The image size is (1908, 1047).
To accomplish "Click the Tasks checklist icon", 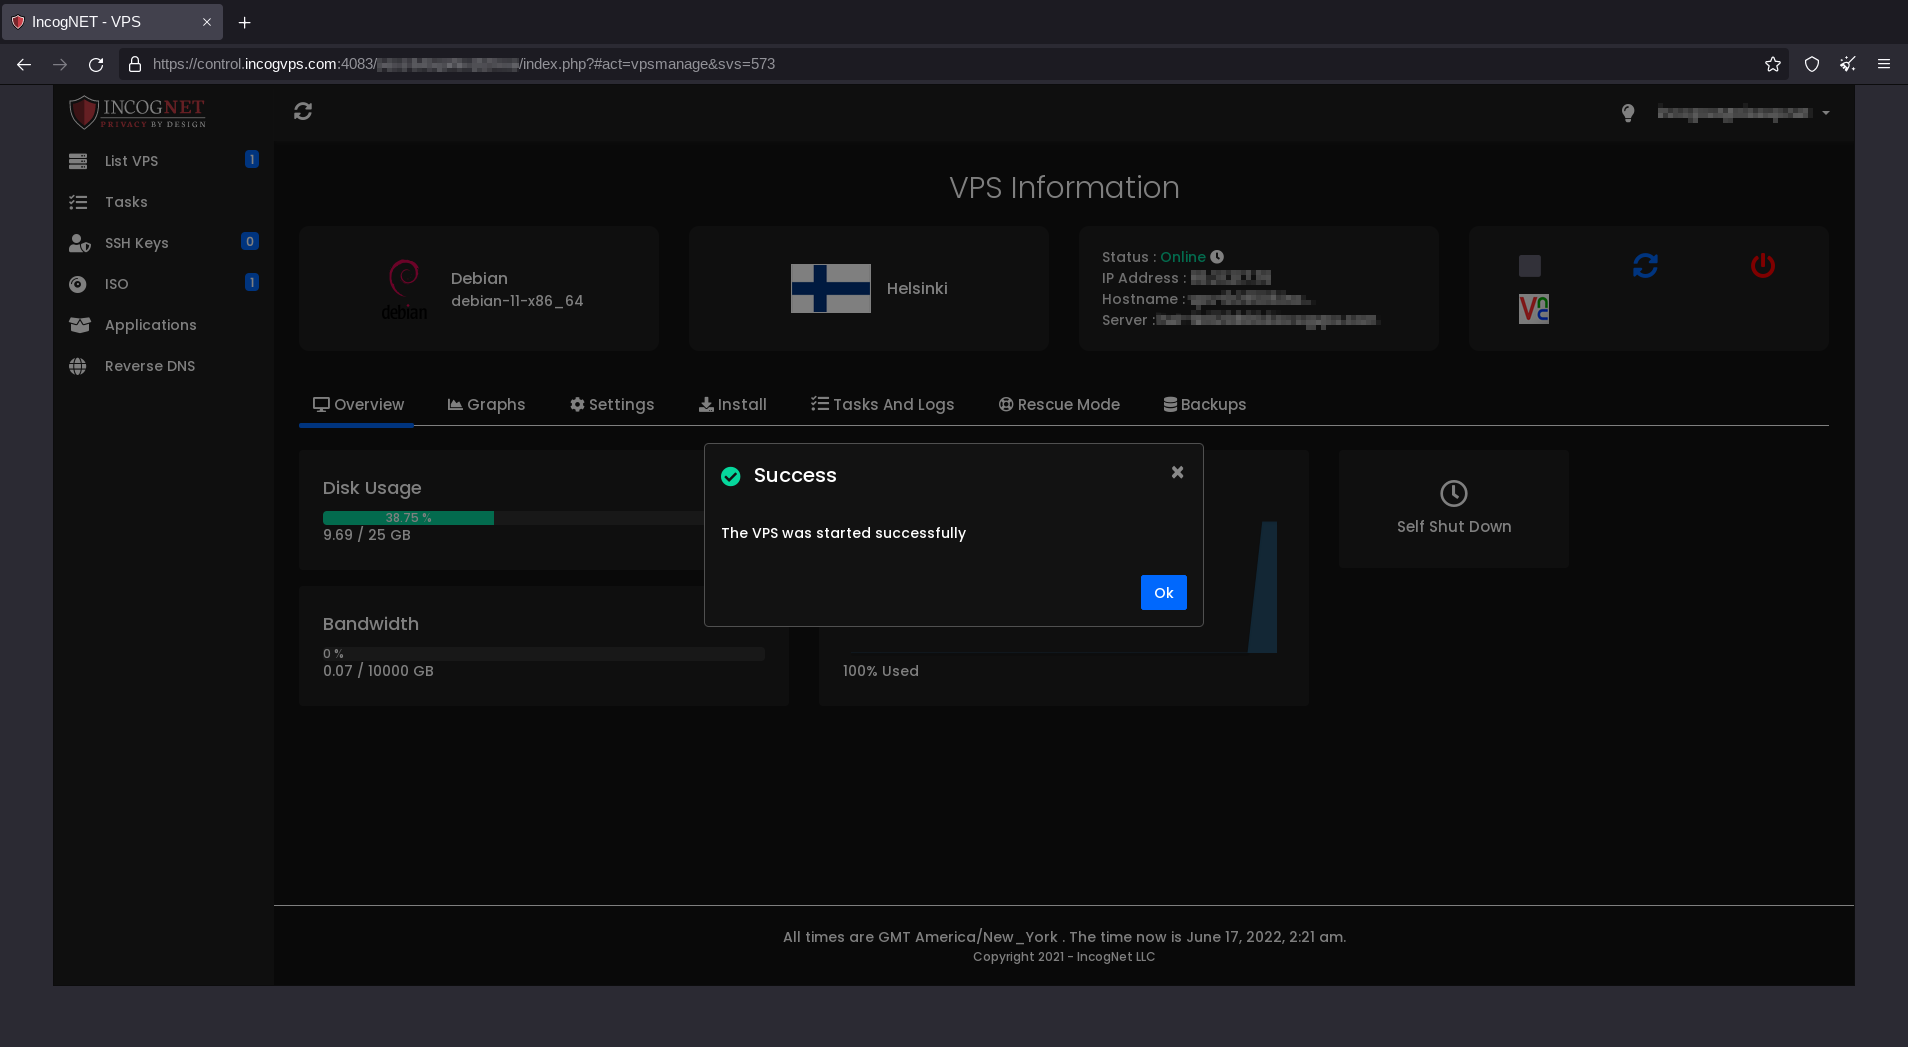I will [78, 202].
